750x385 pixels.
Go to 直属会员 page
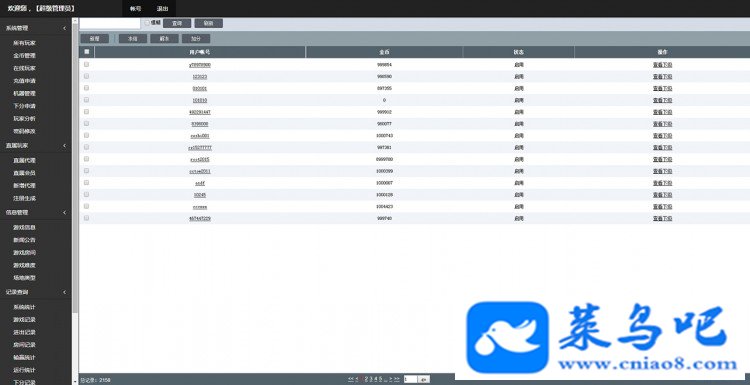click(x=24, y=173)
